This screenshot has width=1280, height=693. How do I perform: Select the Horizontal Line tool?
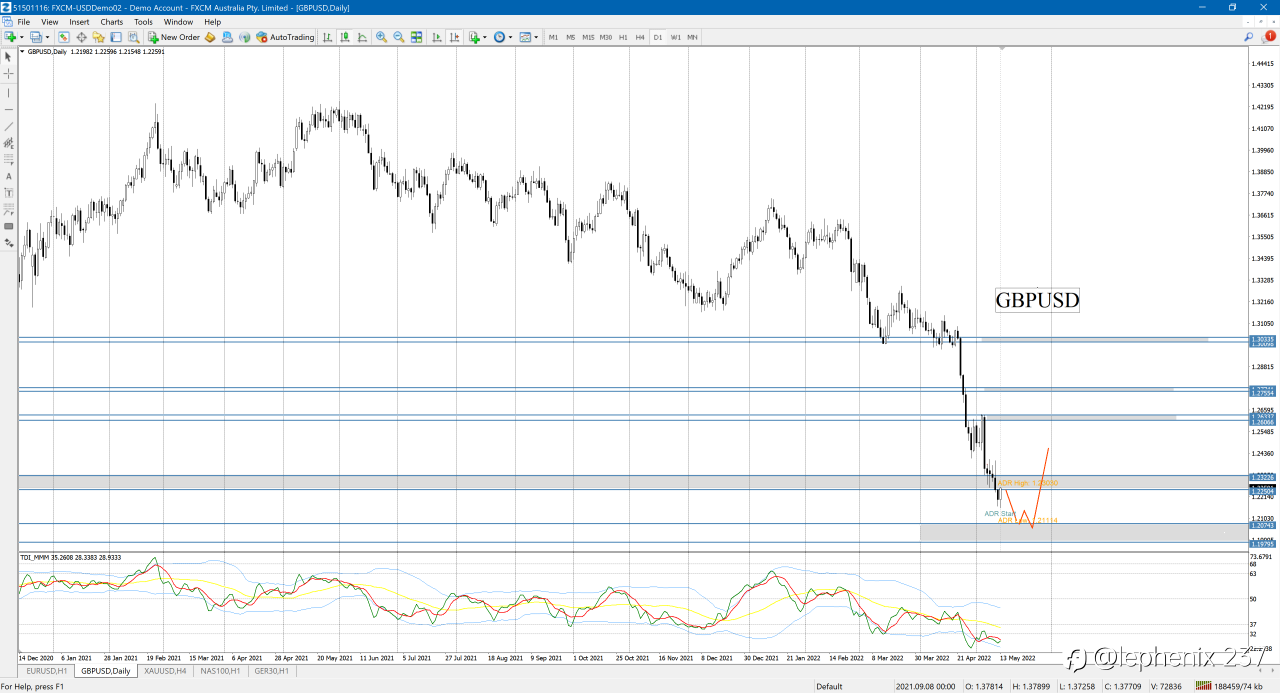pyautogui.click(x=9, y=109)
